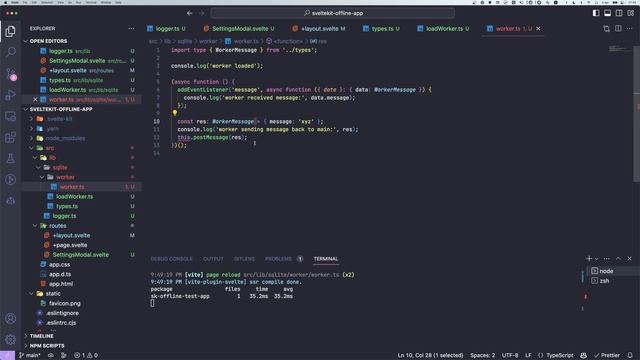Open the customize layout icon
Screen dimensions: 640x360
tap(631, 13)
